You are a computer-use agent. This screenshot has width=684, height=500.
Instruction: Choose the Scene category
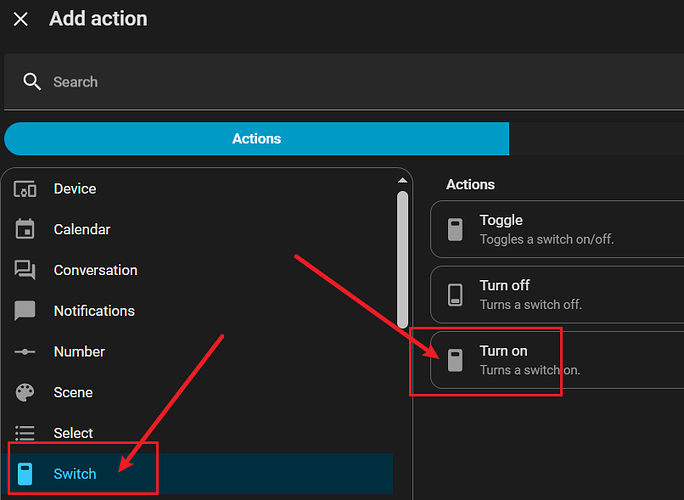click(73, 392)
